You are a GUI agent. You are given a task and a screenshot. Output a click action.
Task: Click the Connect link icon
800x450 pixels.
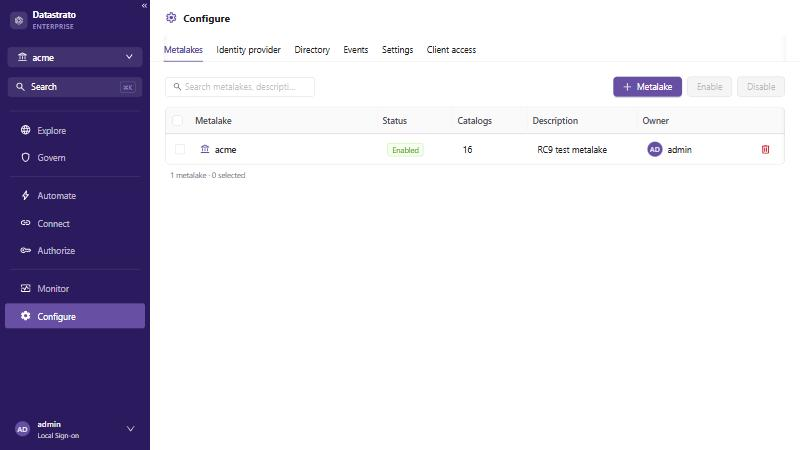[x=26, y=223]
